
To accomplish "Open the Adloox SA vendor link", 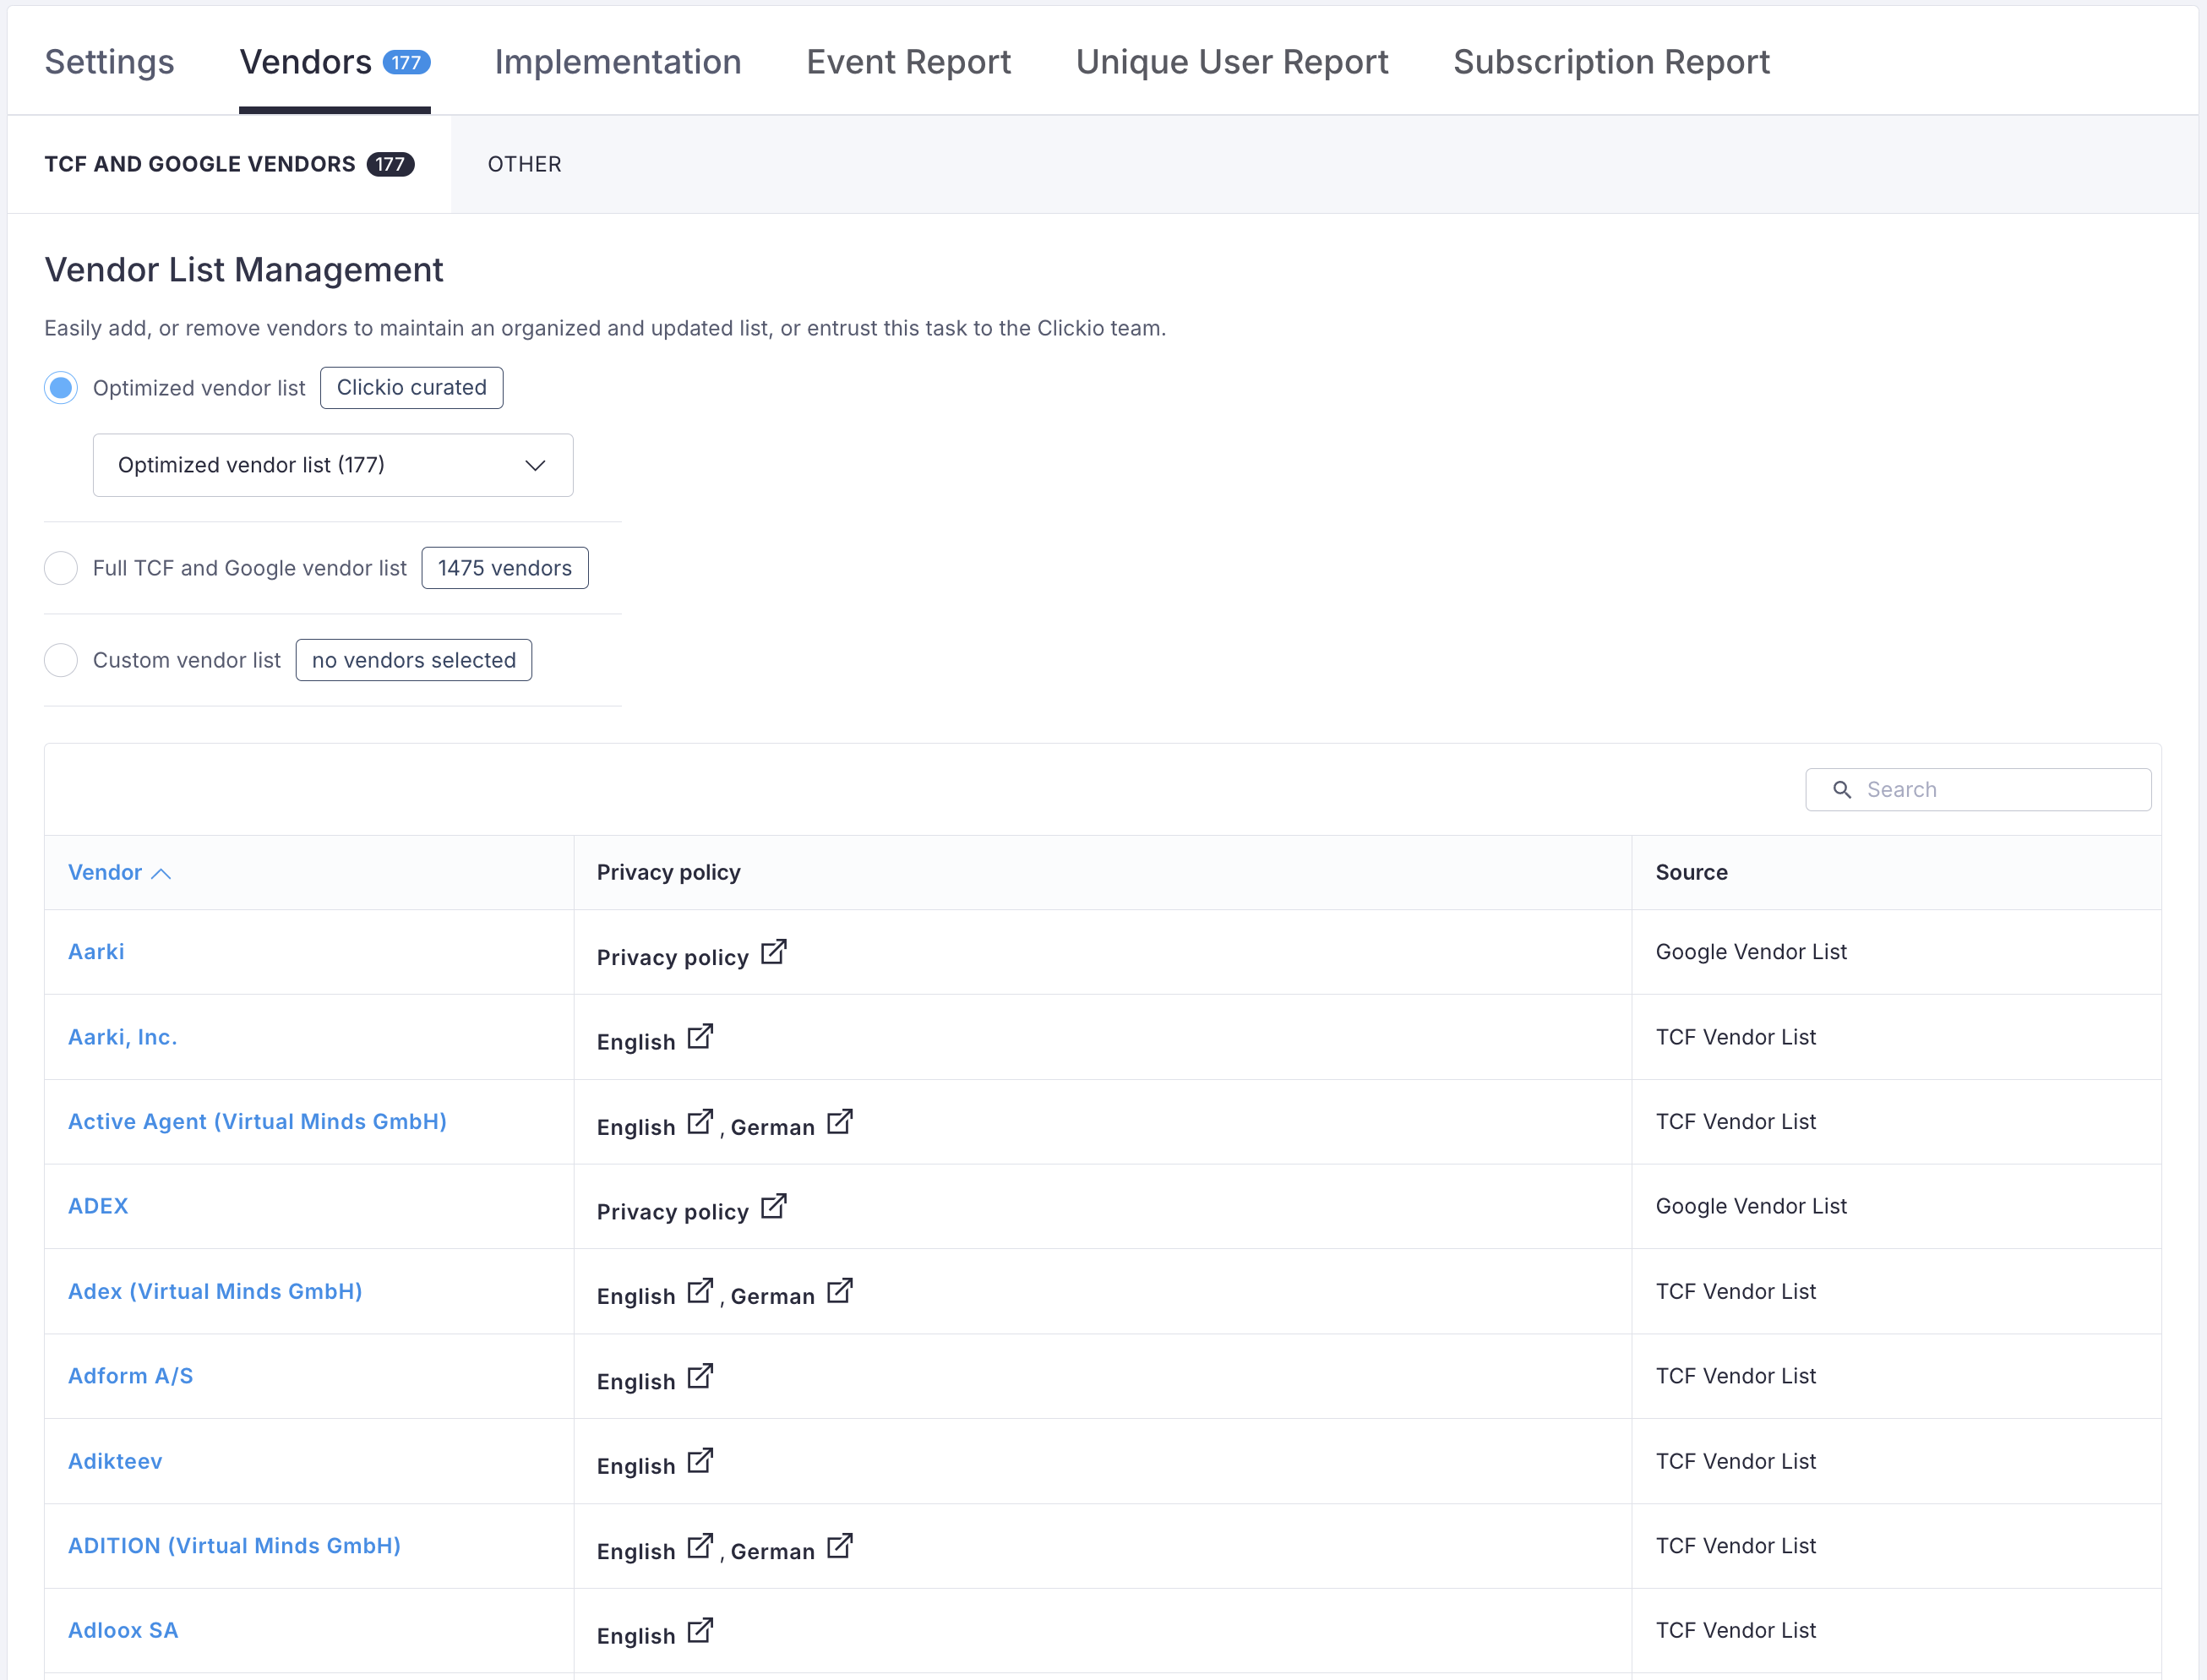I will pos(123,1630).
